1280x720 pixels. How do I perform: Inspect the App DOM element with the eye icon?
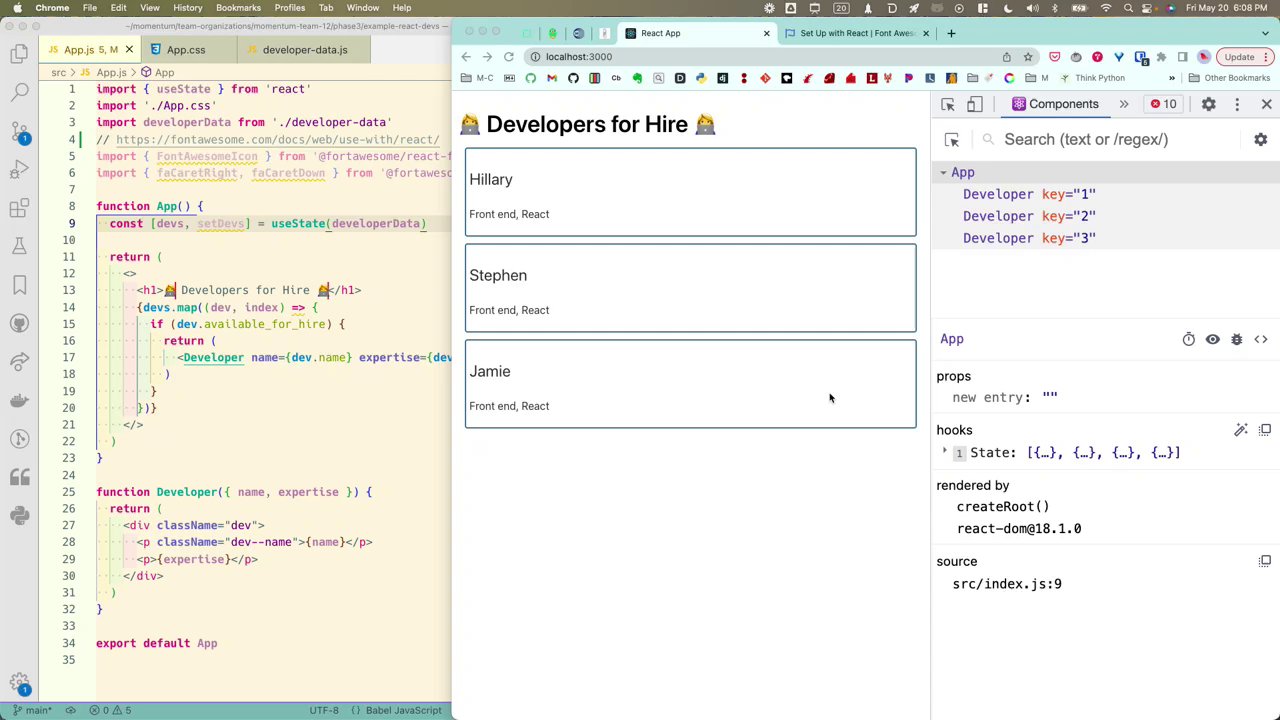1212,340
